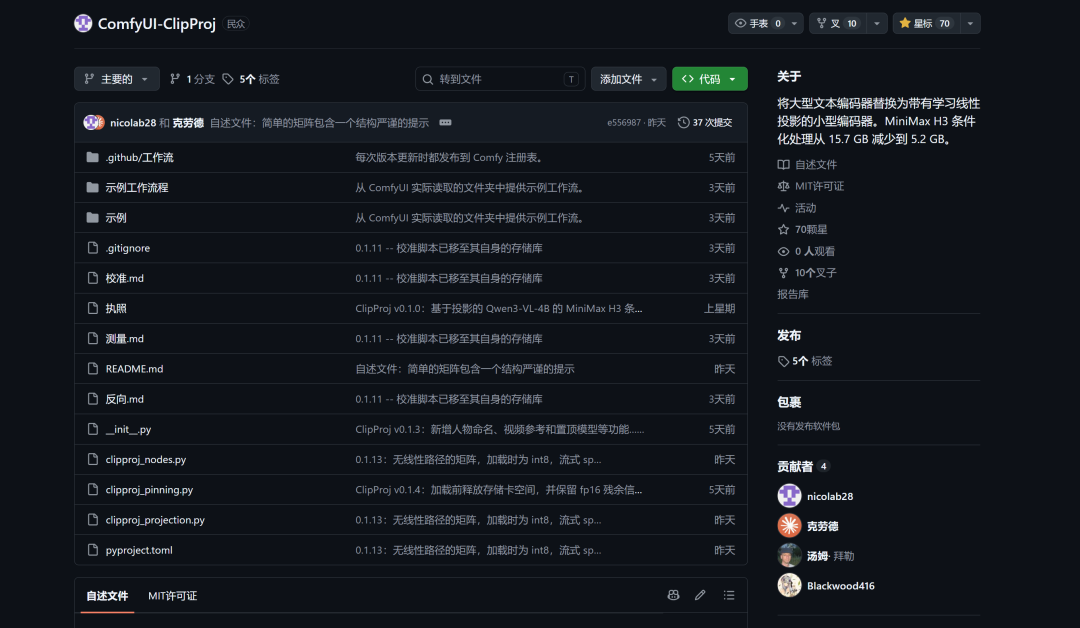Click Blackwood416 contributor avatar
The width and height of the screenshot is (1080, 628).
pyautogui.click(x=789, y=585)
